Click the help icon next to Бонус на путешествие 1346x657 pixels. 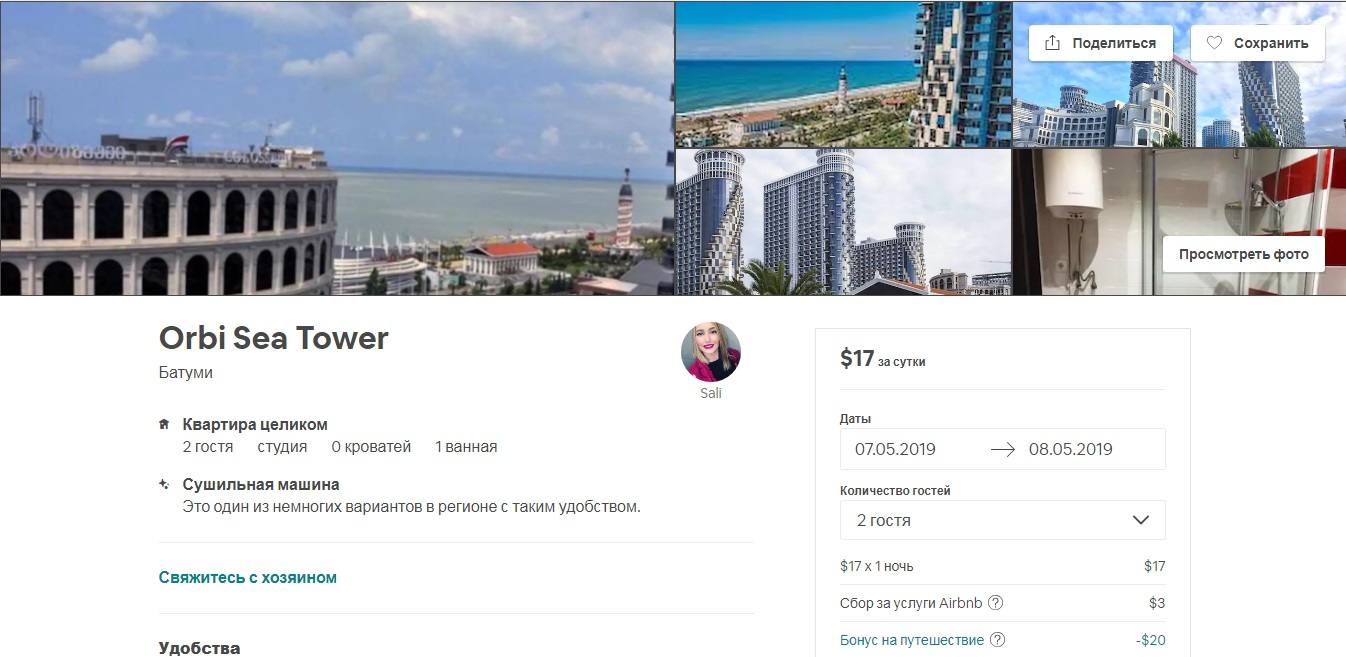coord(997,640)
